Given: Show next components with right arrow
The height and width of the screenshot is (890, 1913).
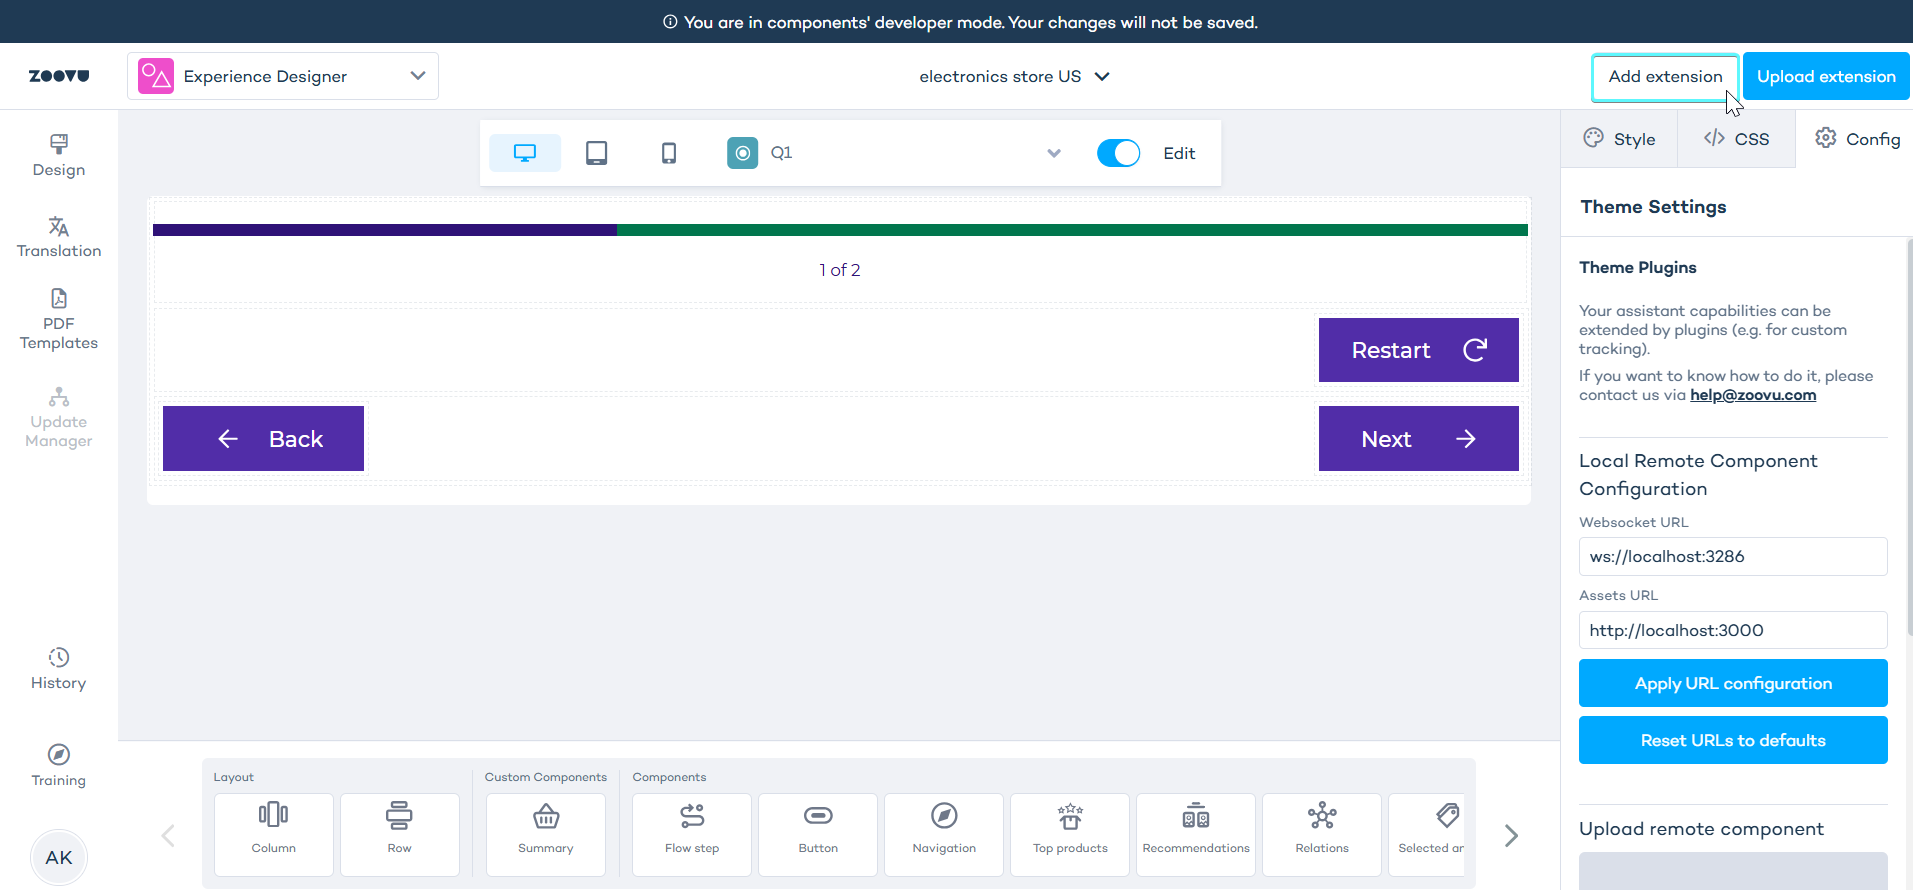Looking at the screenshot, I should 1511,836.
